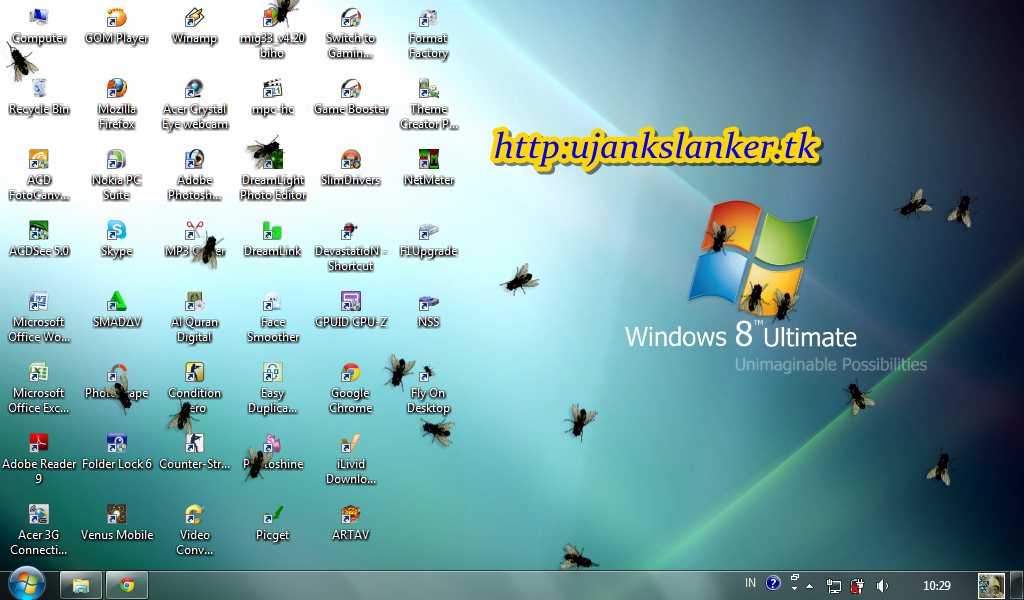Click the F1Upgrade shortcut
The width and height of the screenshot is (1024, 600).
pyautogui.click(x=428, y=239)
